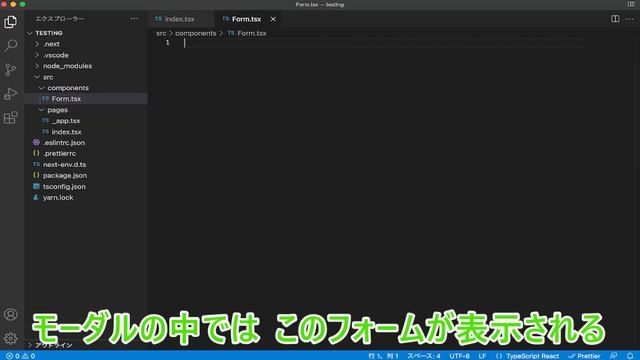Close the Form.tsx tab
The width and height of the screenshot is (640, 360).
pos(273,19)
